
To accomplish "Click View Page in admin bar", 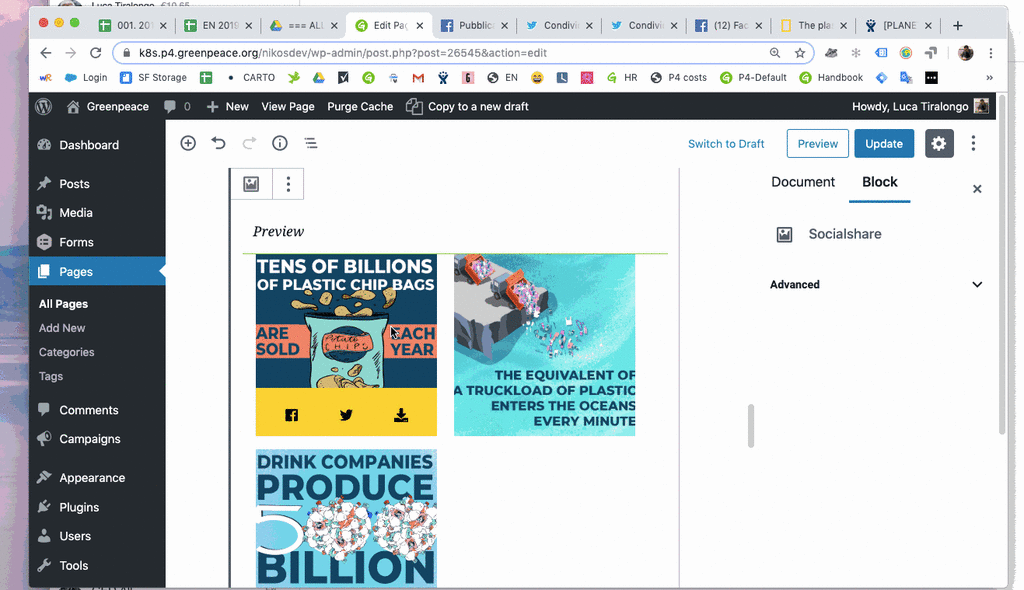I will pos(288,107).
